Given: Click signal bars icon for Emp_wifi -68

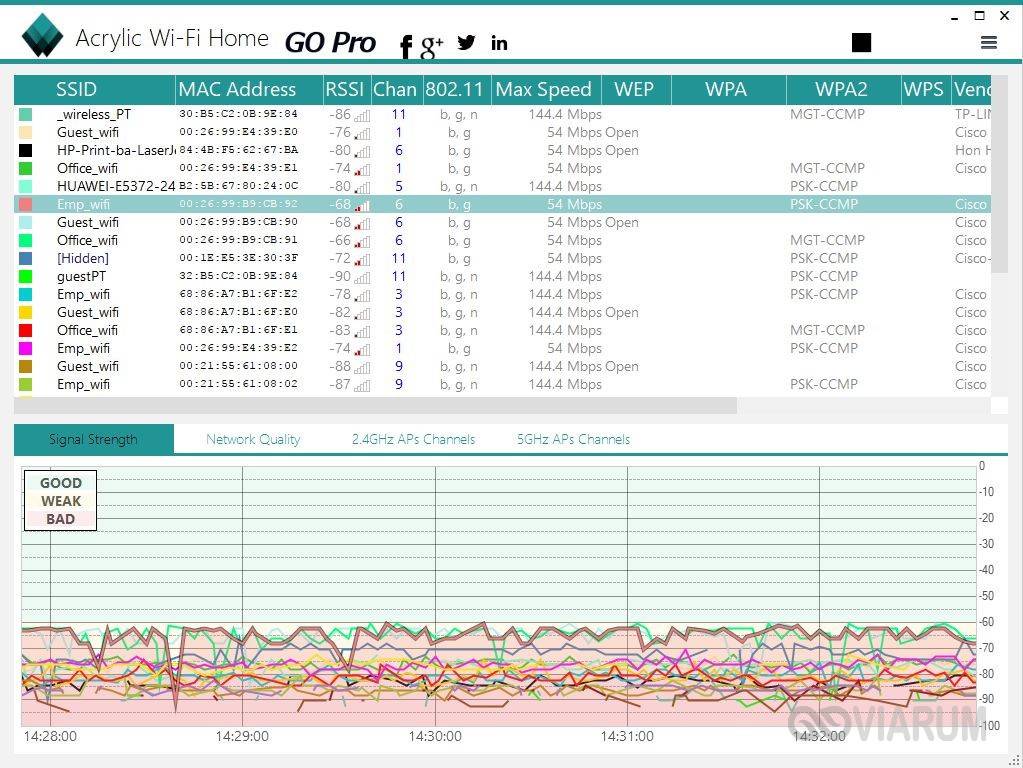Looking at the screenshot, I should click(362, 205).
